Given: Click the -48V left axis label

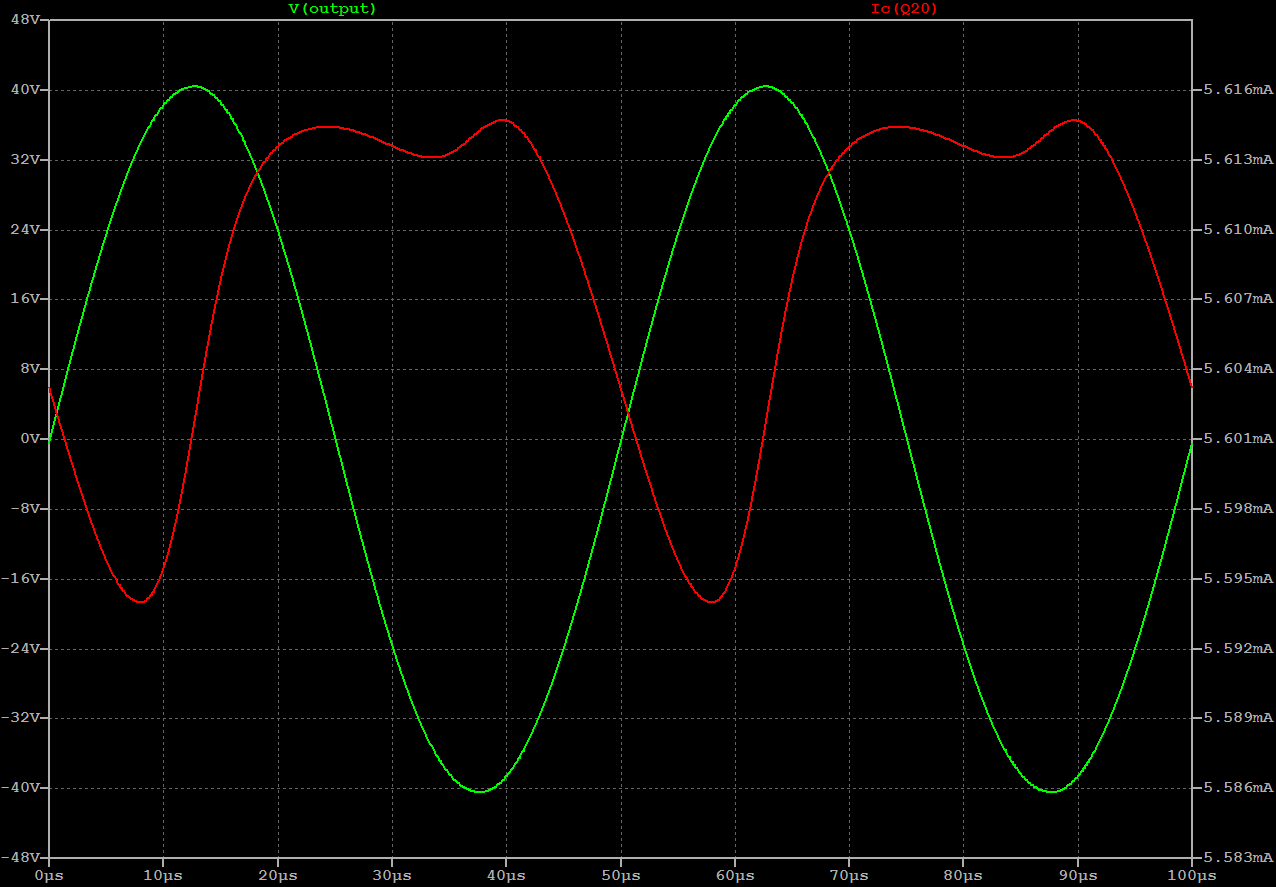Looking at the screenshot, I should tap(20, 858).
